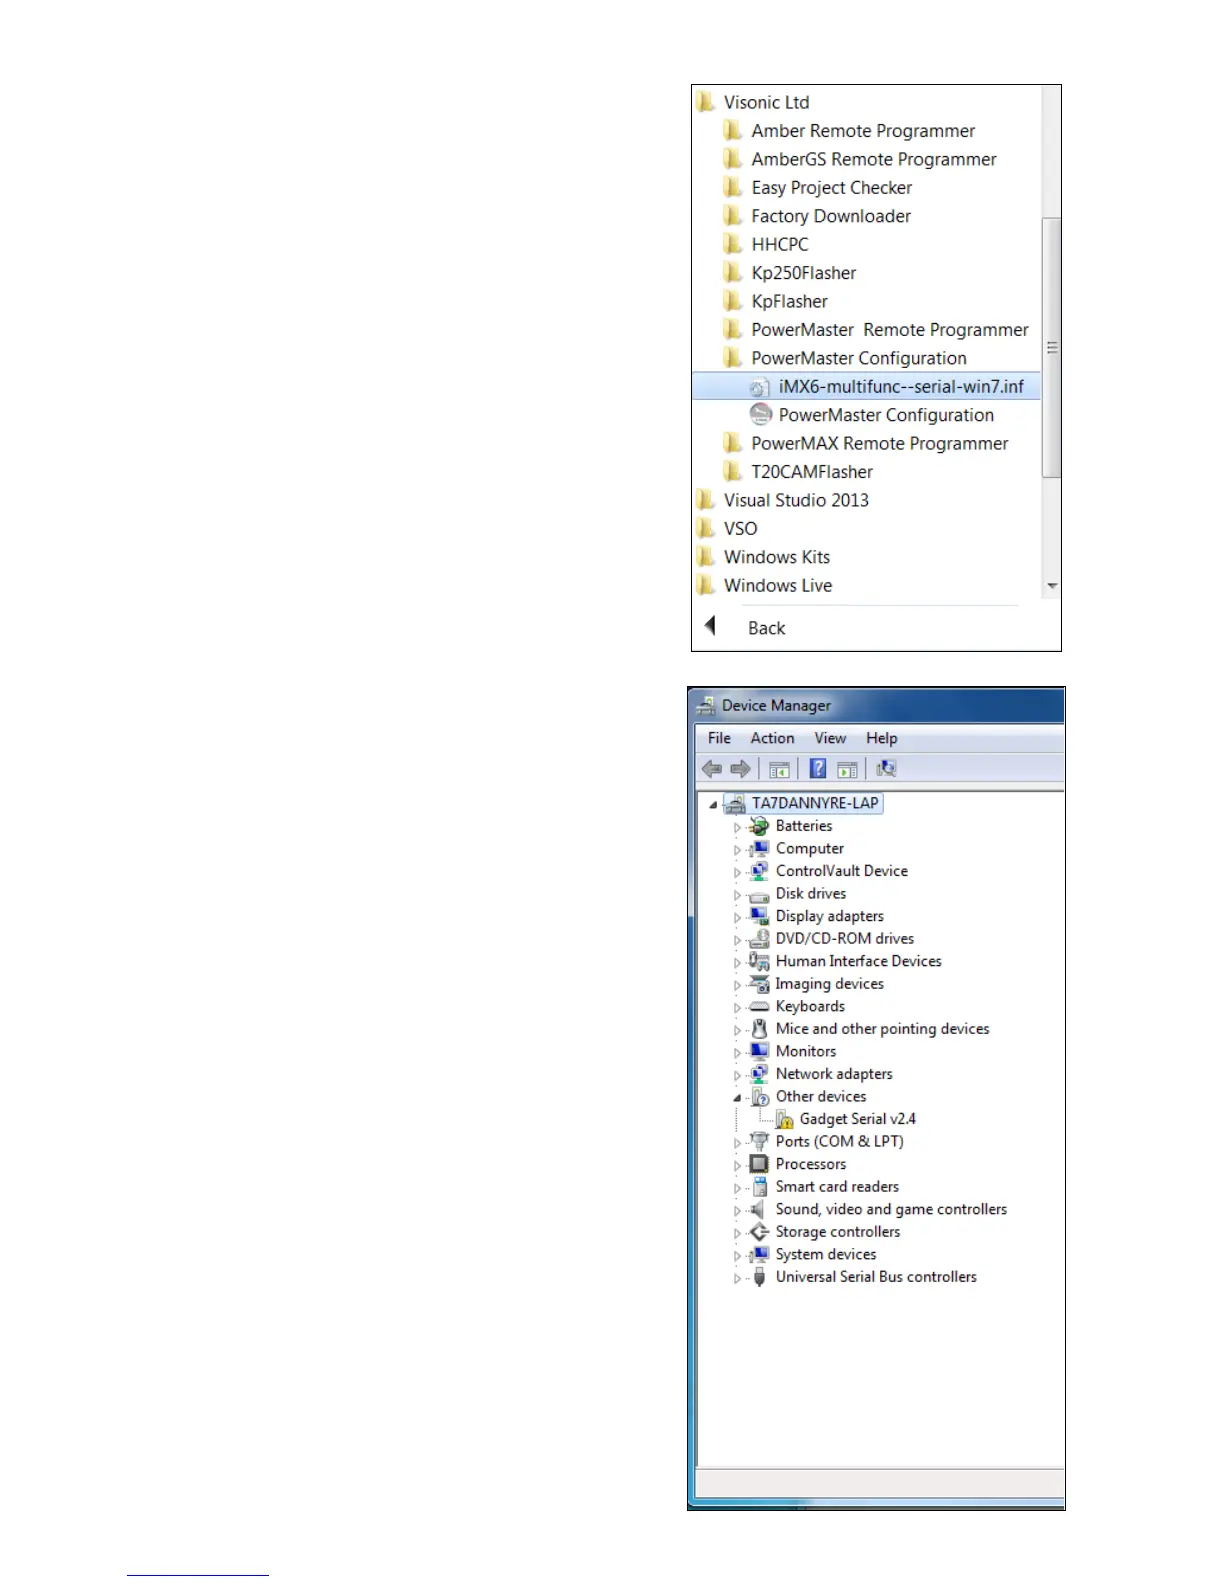The image size is (1224, 1584).
Task: Click the Gadget Serial warning icon
Action: (x=785, y=1120)
